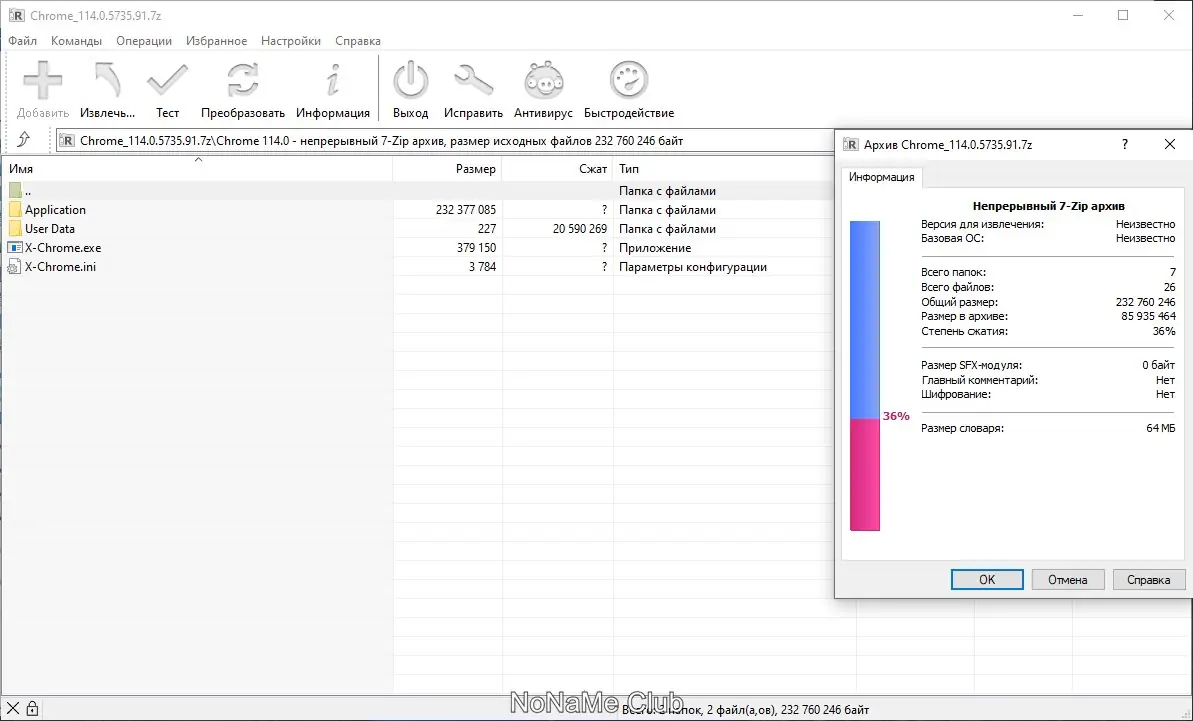Click the Информация toolbar icon
The width and height of the screenshot is (1193, 721).
coord(333,80)
